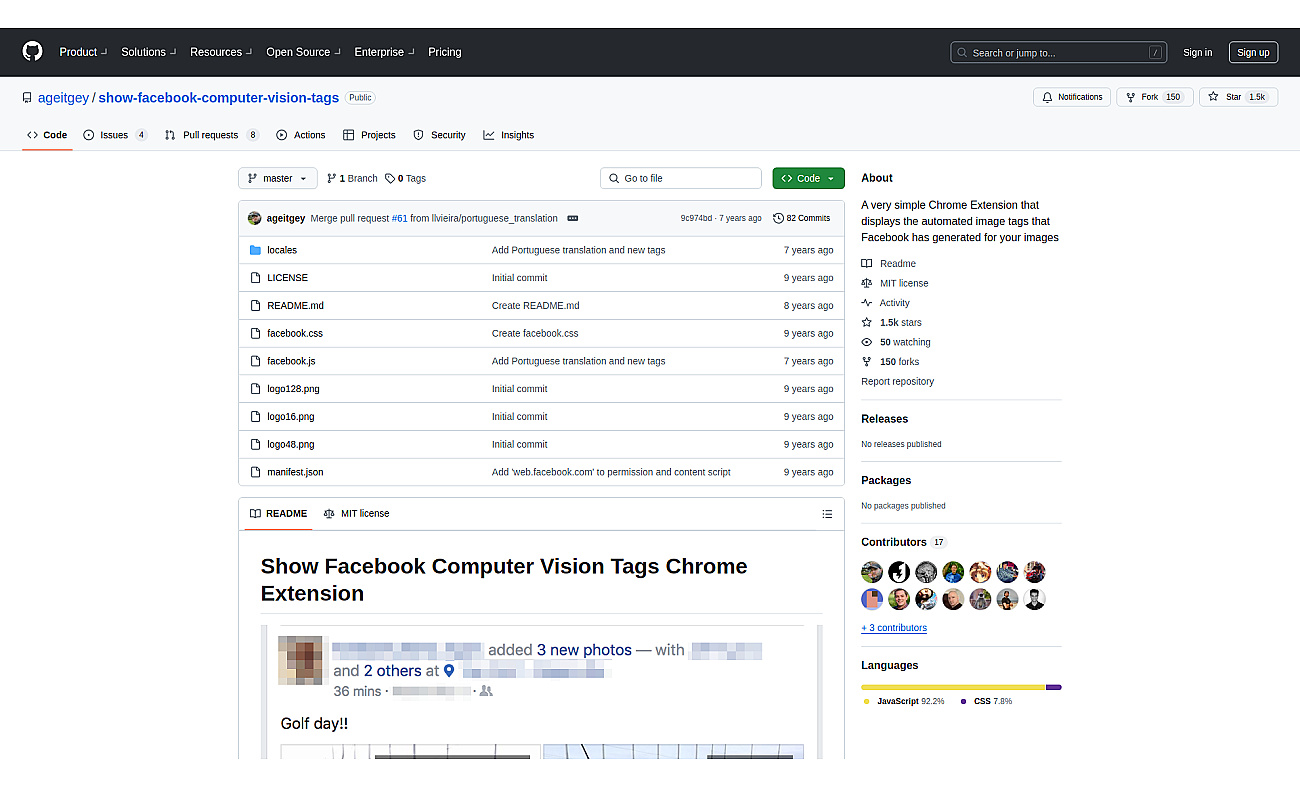Show the + 3 contributors link

894,628
